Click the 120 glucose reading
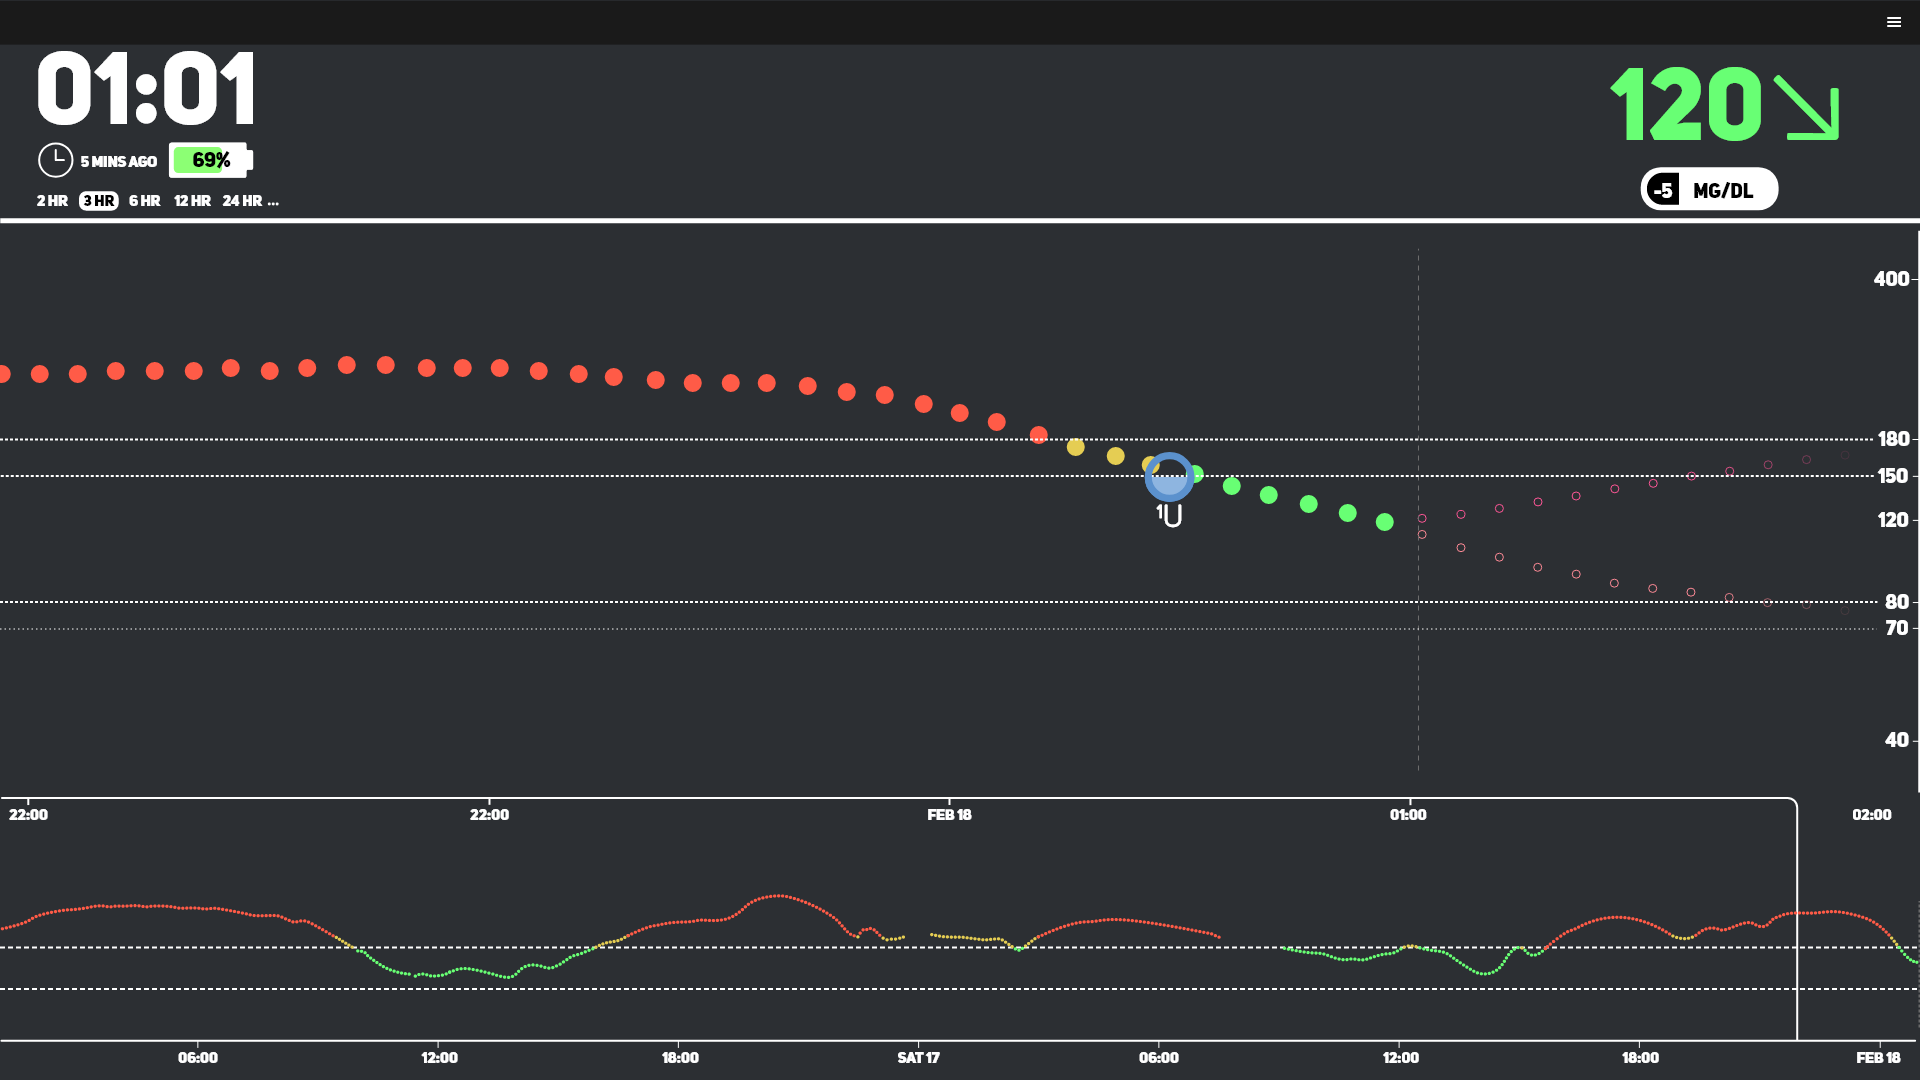Screen dimensions: 1920x1080 (1686, 105)
